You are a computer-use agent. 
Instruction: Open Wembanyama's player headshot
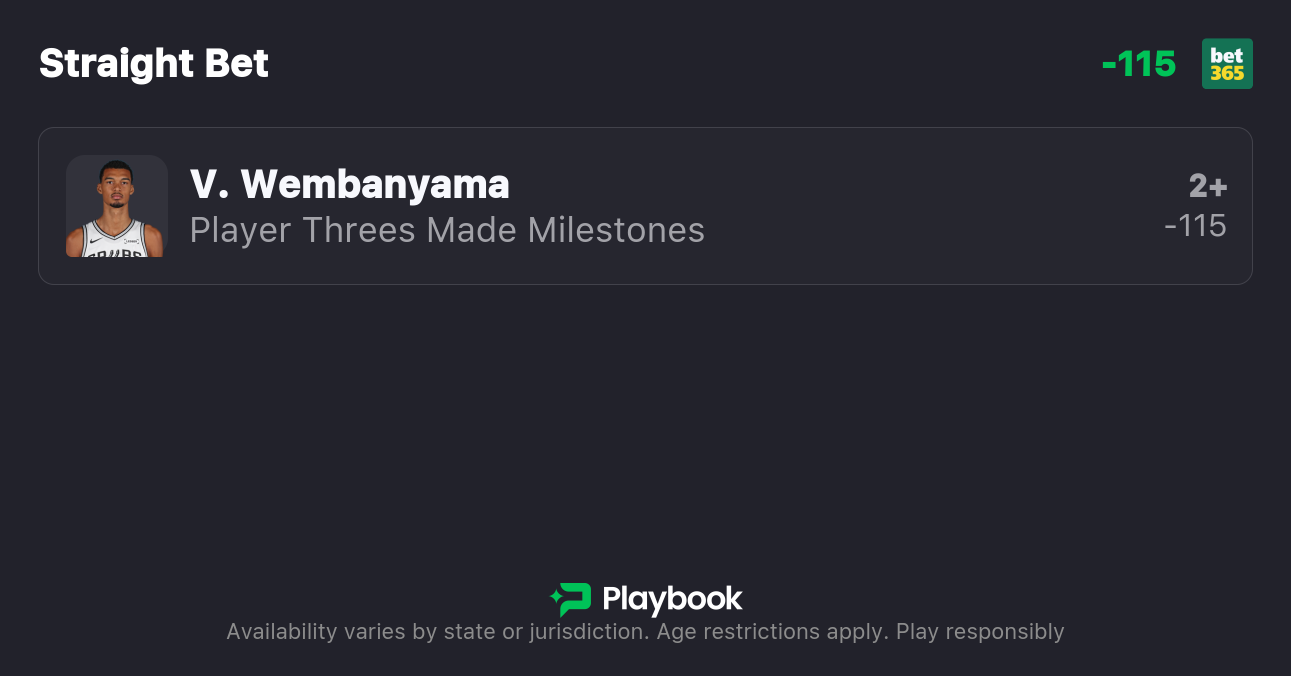116,206
